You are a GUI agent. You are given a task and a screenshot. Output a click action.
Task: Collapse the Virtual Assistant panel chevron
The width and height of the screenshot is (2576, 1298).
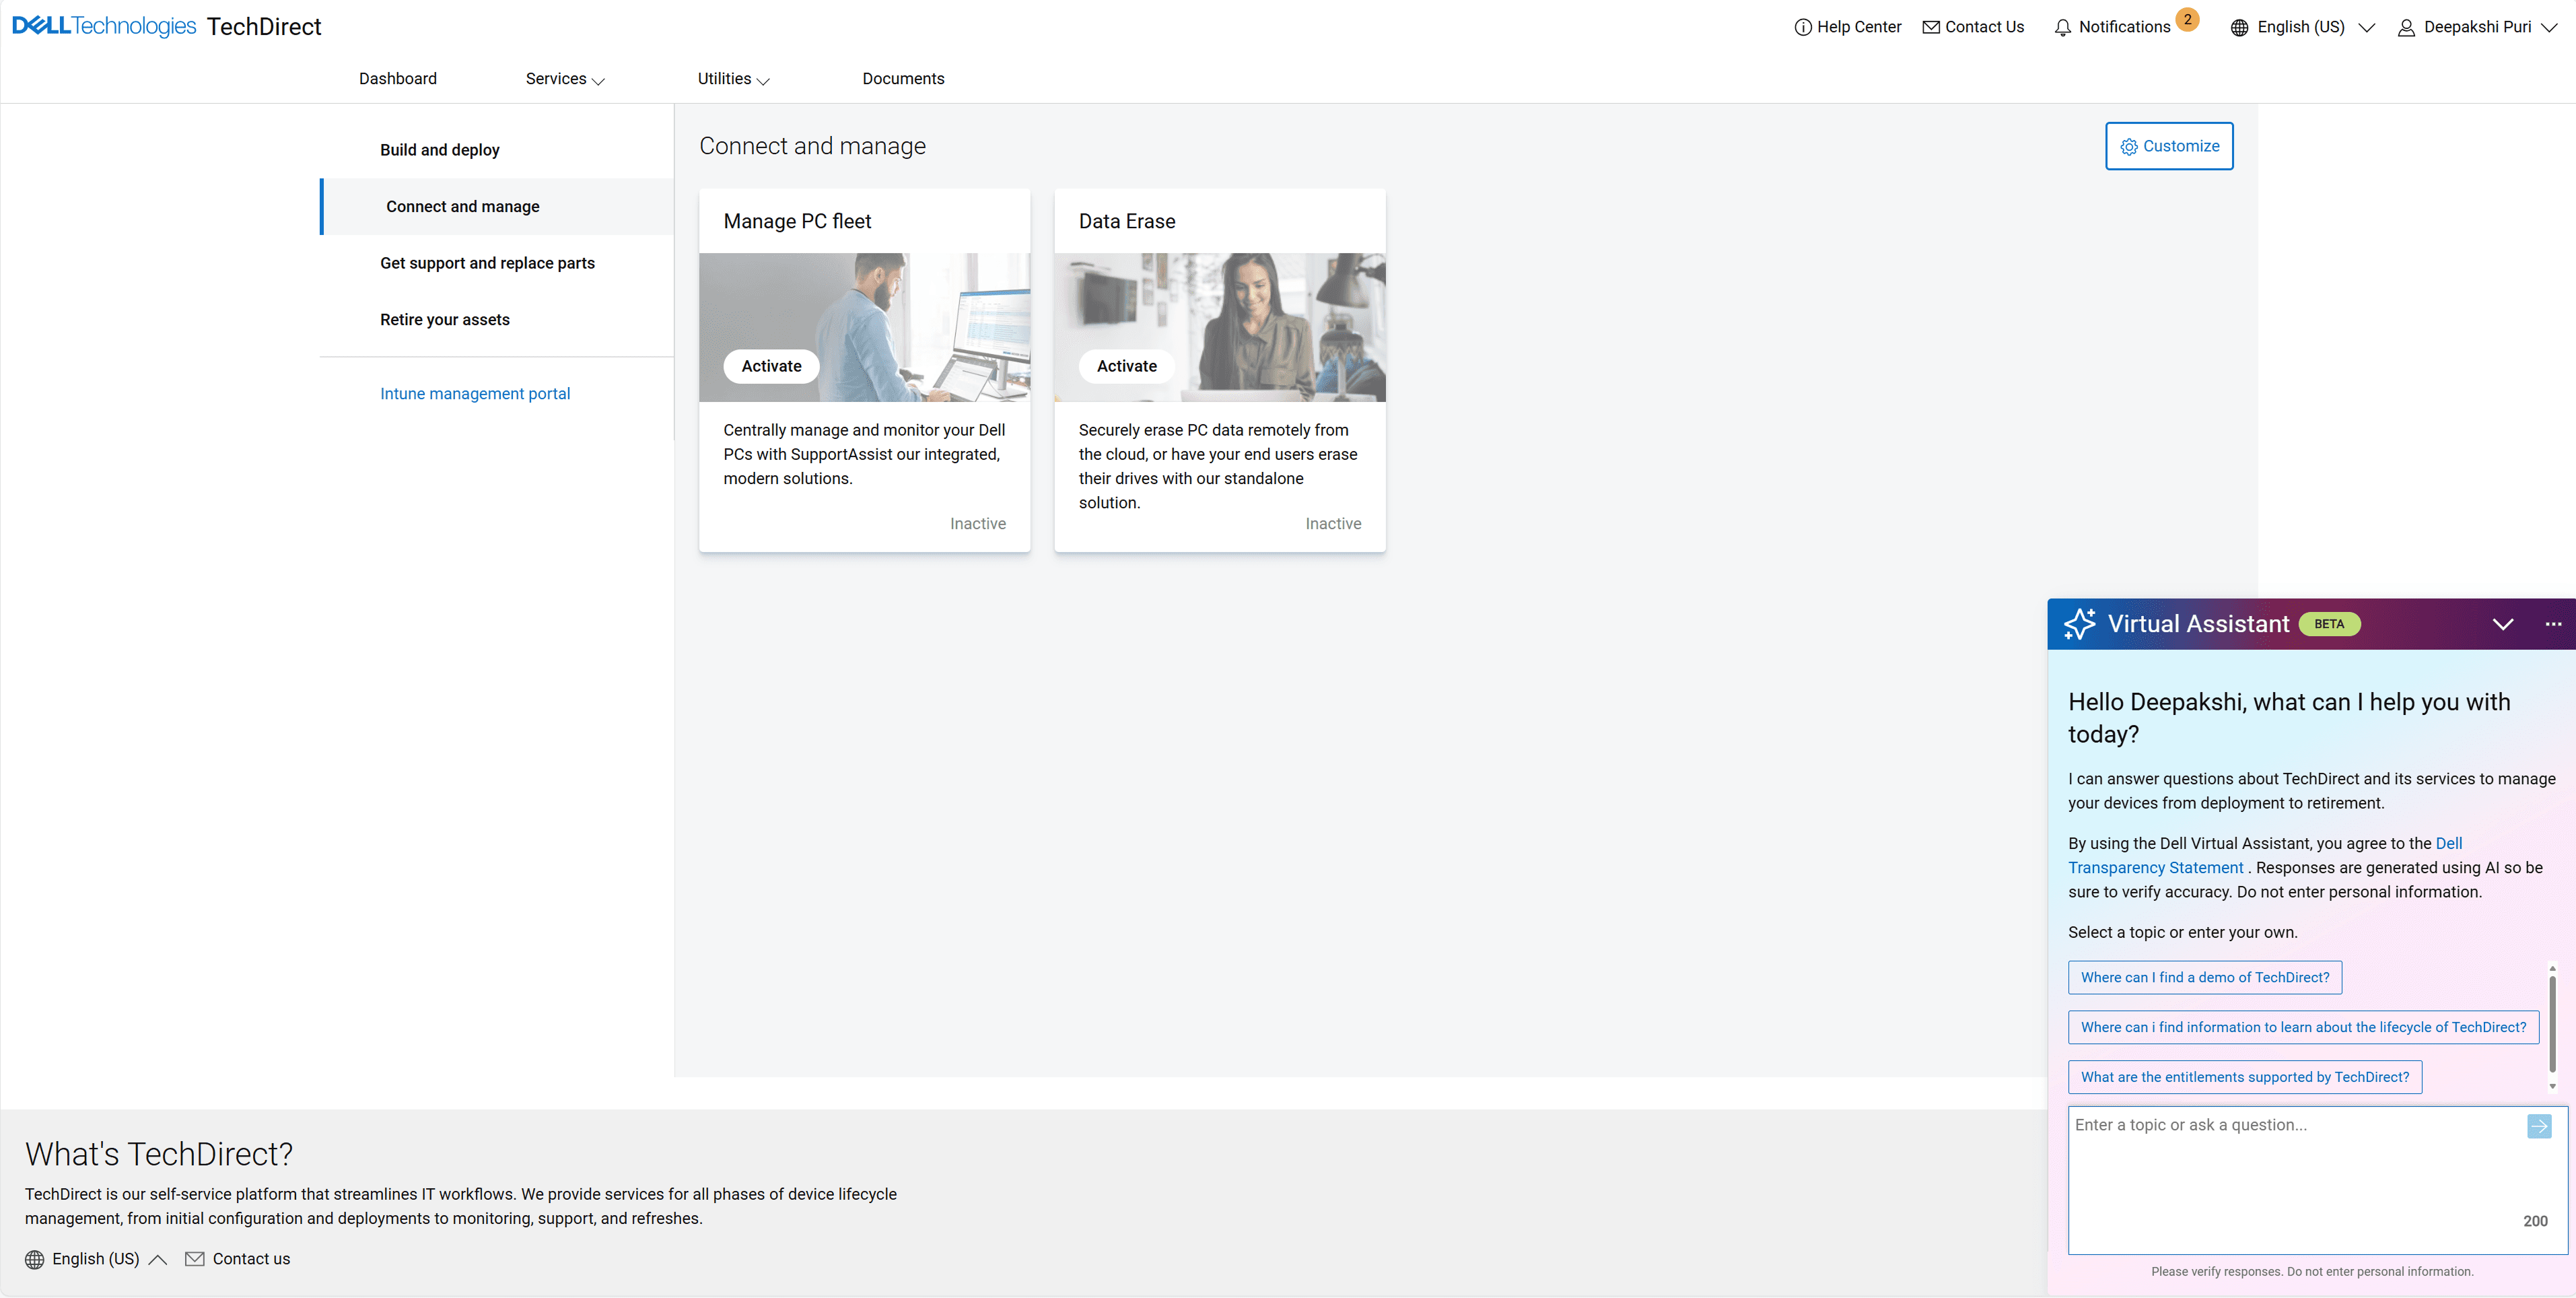(2502, 624)
